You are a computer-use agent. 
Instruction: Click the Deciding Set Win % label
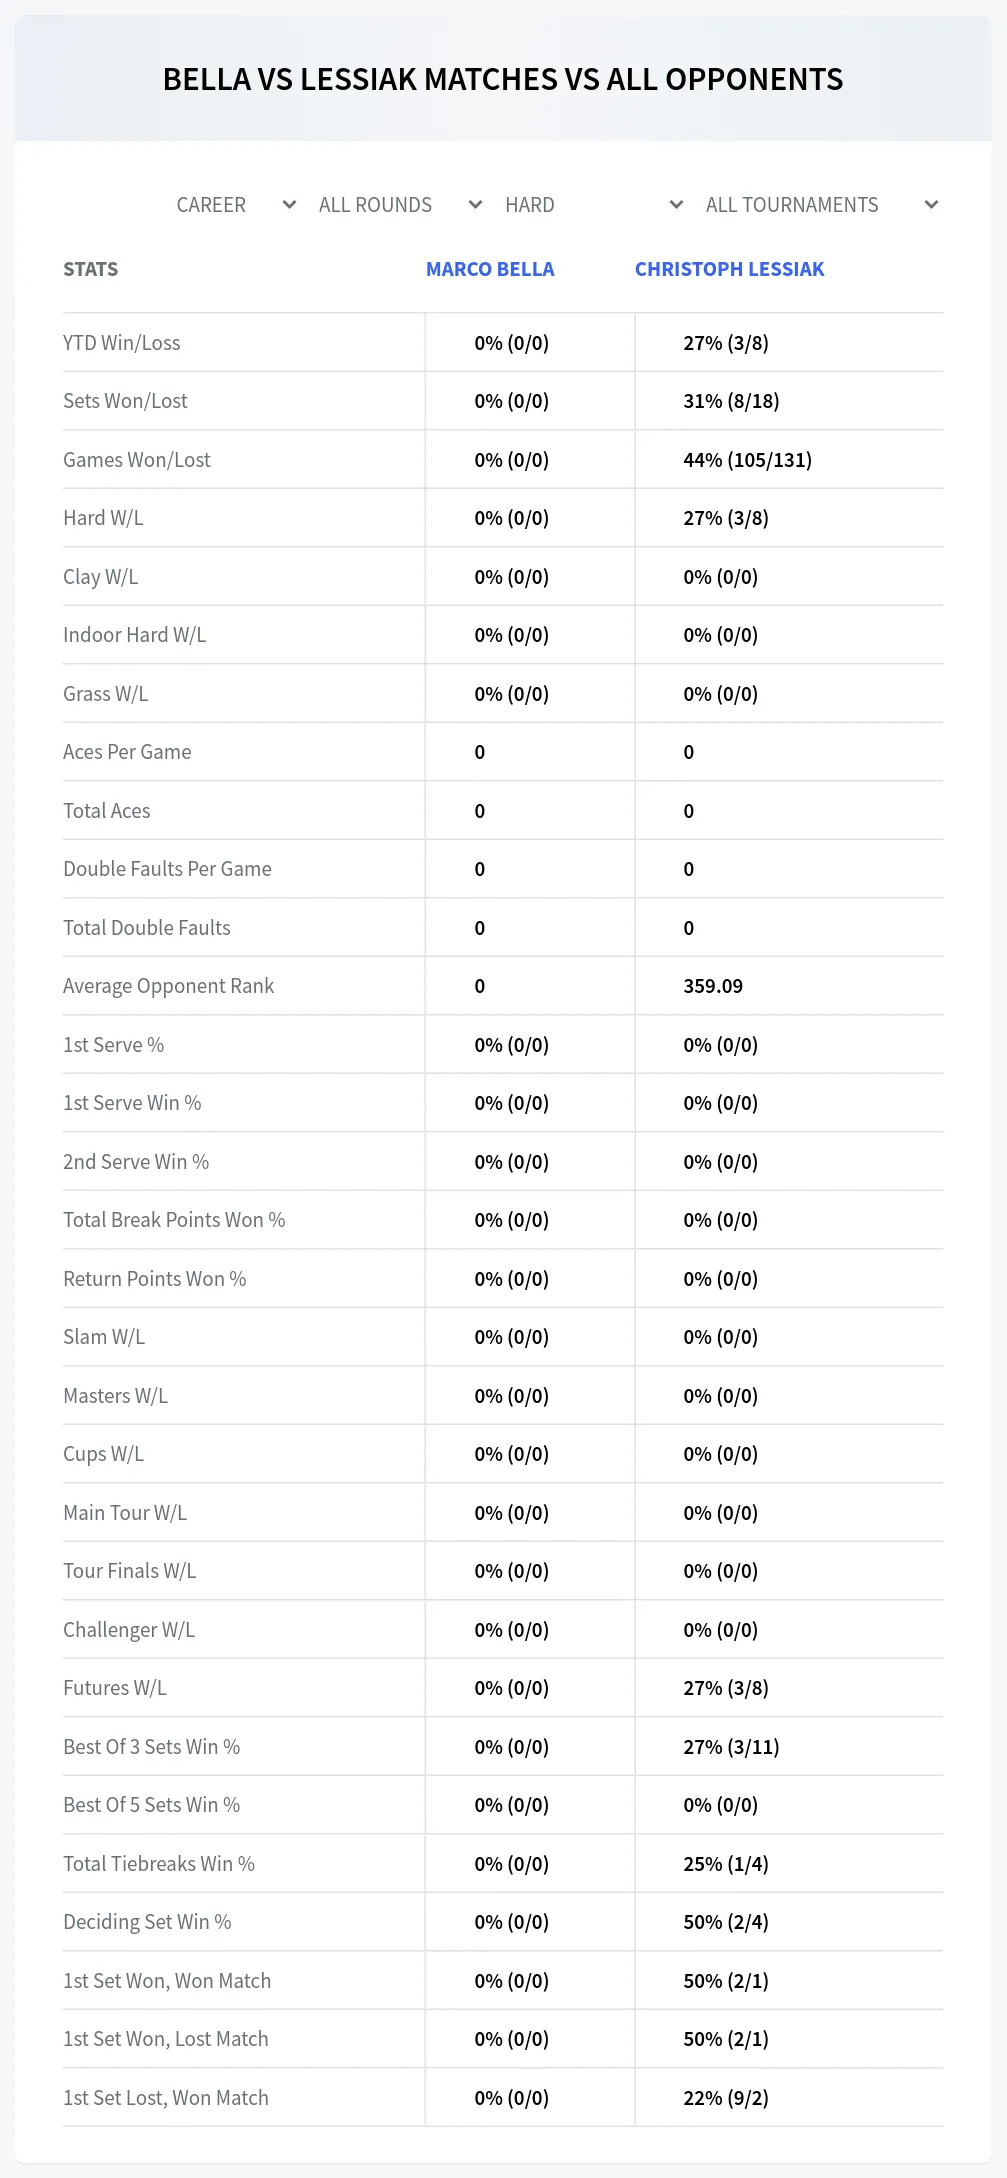[147, 1922]
